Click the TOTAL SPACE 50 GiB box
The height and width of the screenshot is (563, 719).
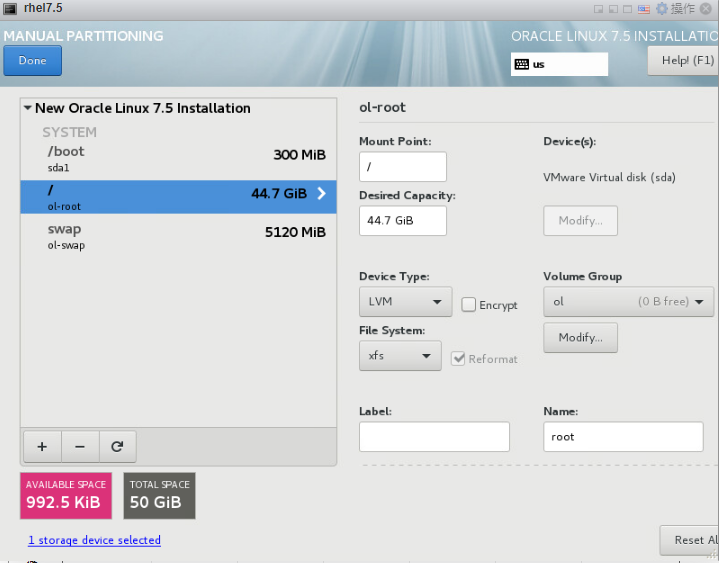click(160, 496)
